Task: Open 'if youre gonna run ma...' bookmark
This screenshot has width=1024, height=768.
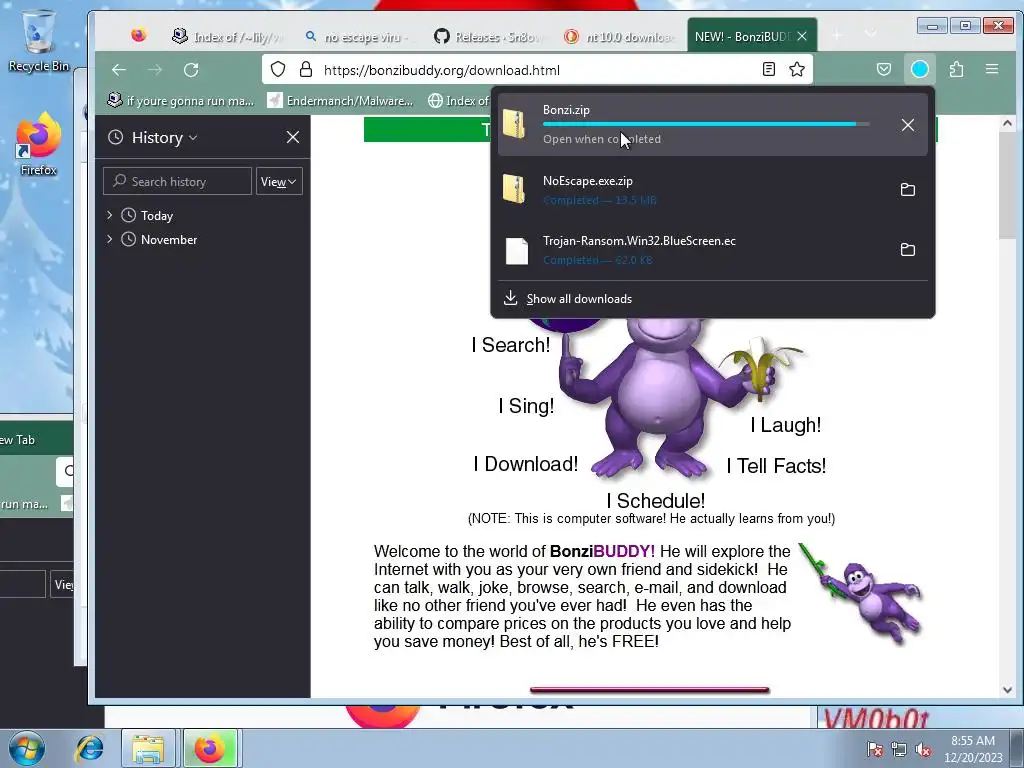Action: [182, 101]
